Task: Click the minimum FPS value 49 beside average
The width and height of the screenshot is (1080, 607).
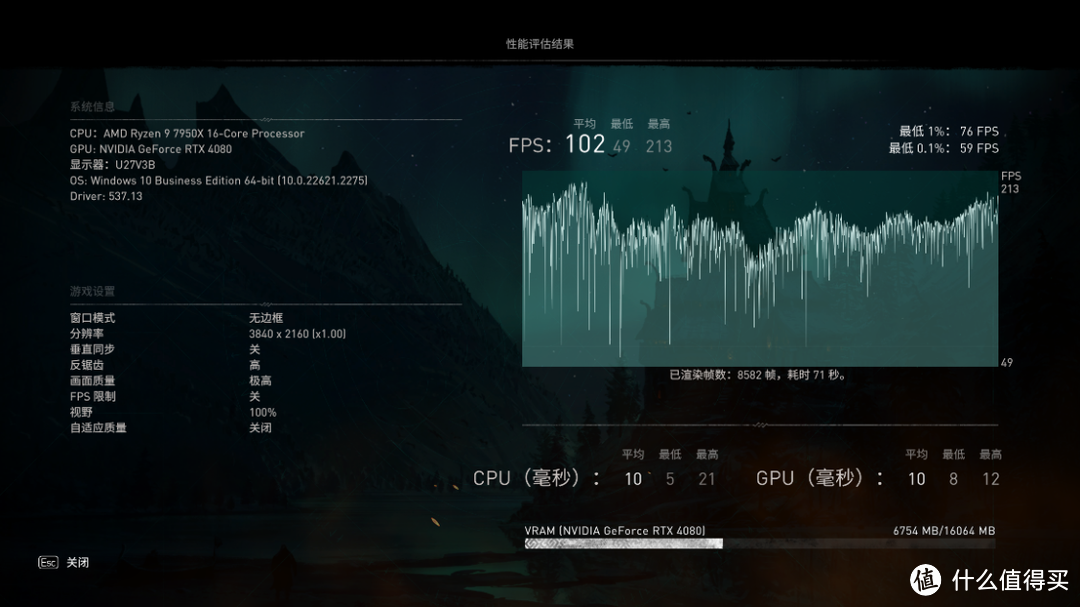Action: coord(621,146)
